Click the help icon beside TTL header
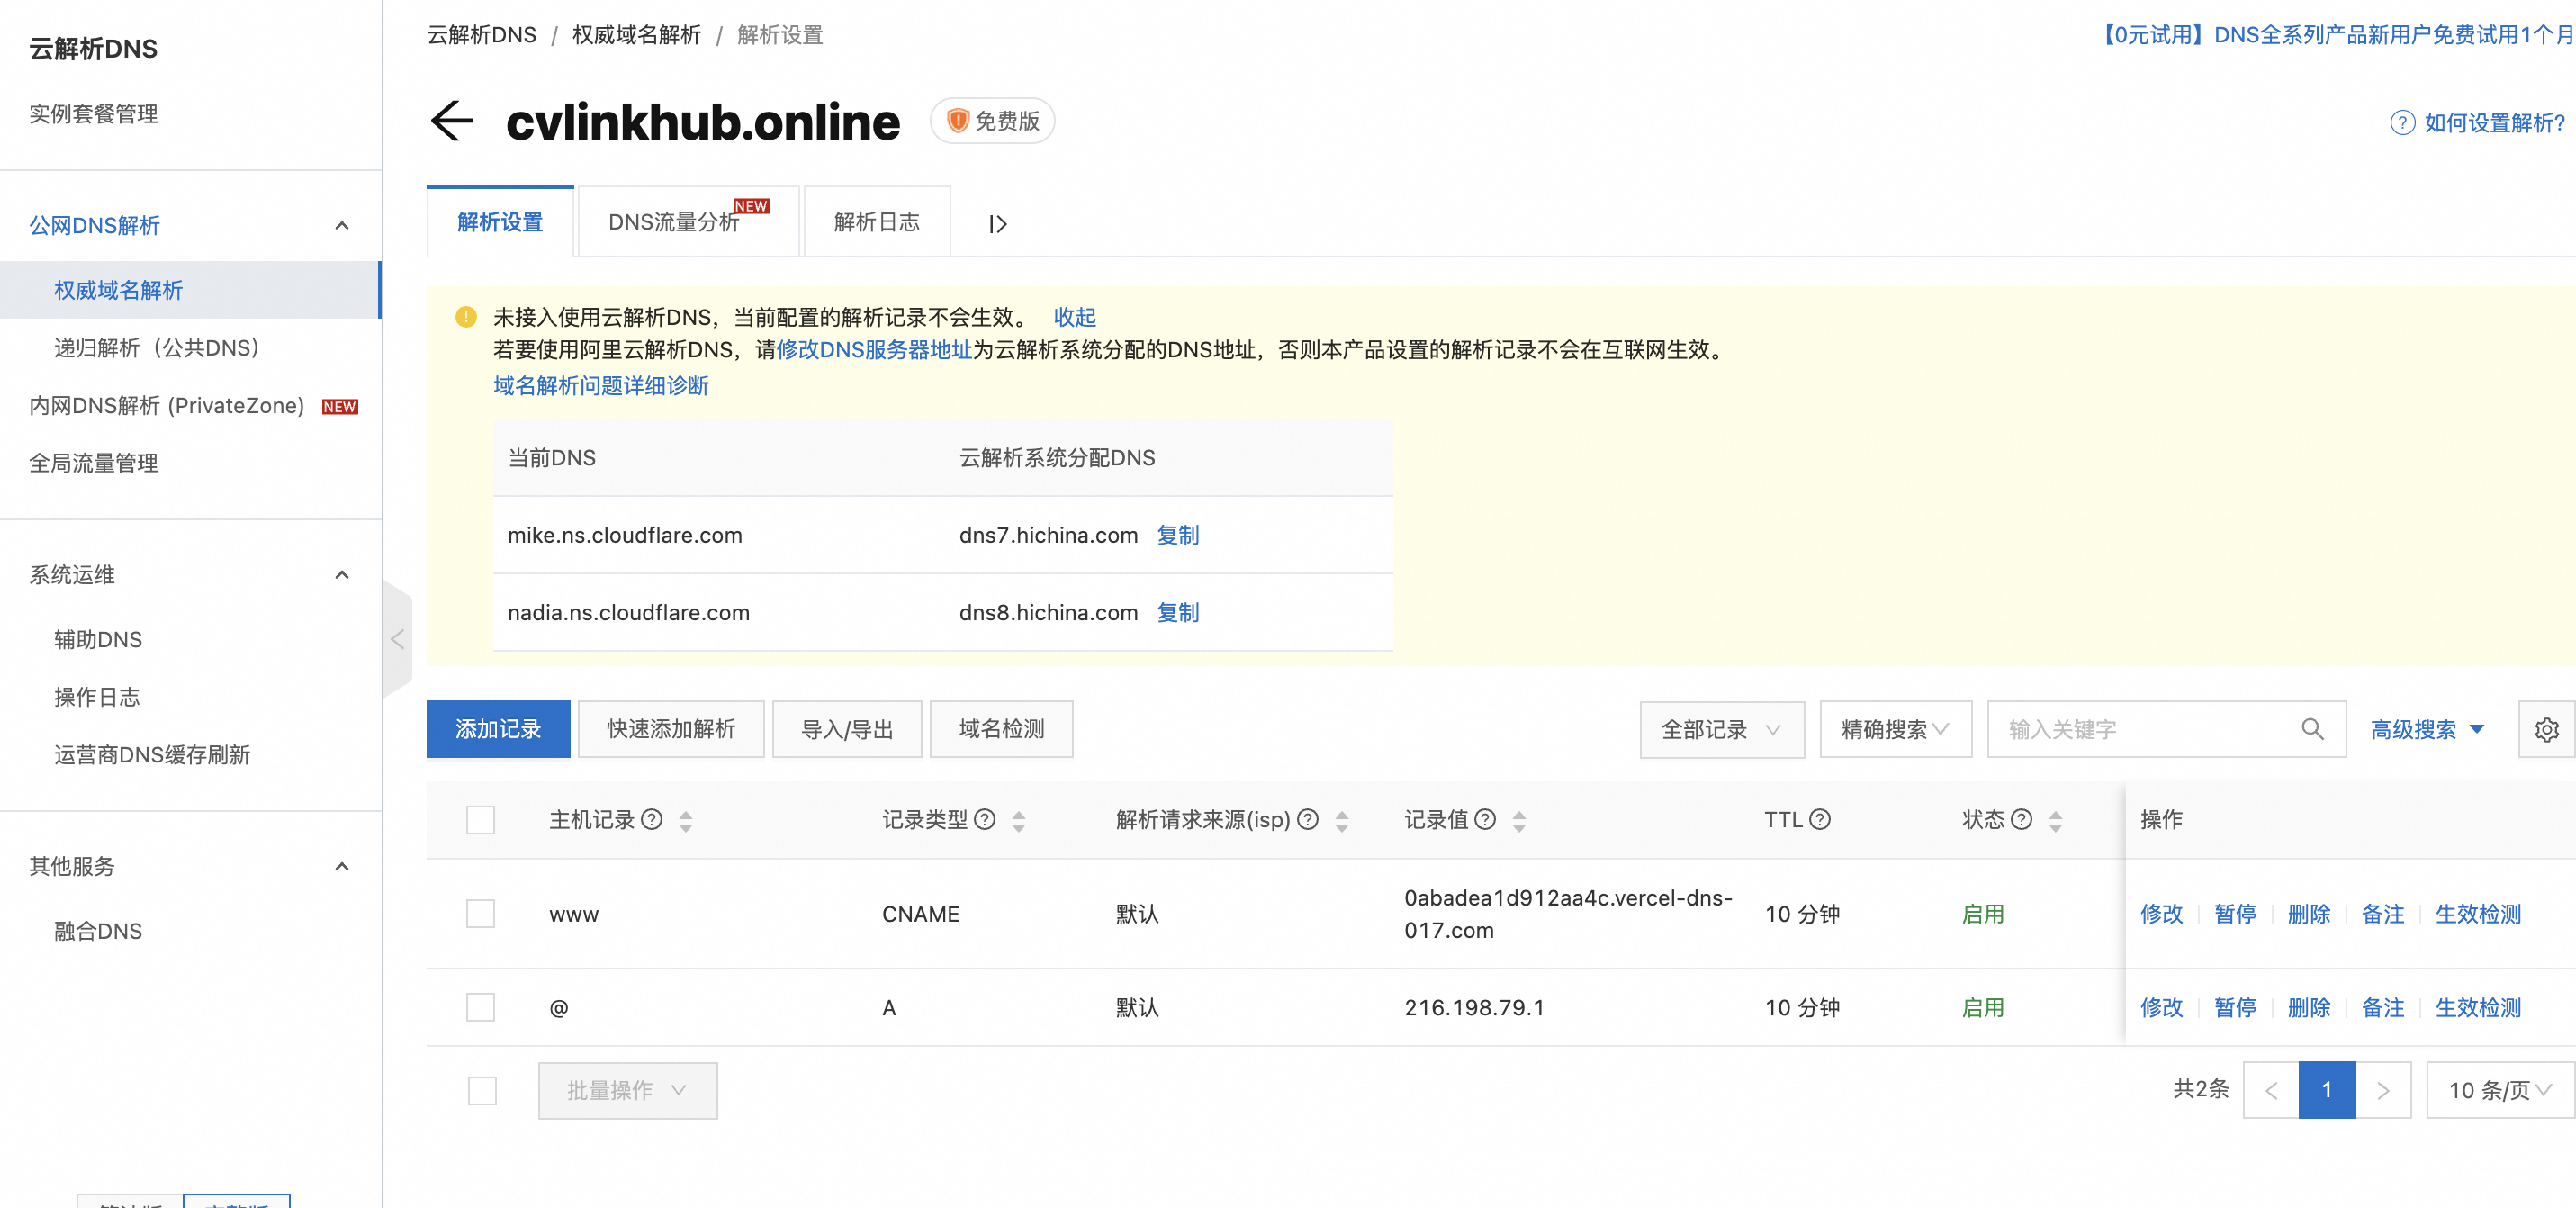 click(x=1820, y=820)
